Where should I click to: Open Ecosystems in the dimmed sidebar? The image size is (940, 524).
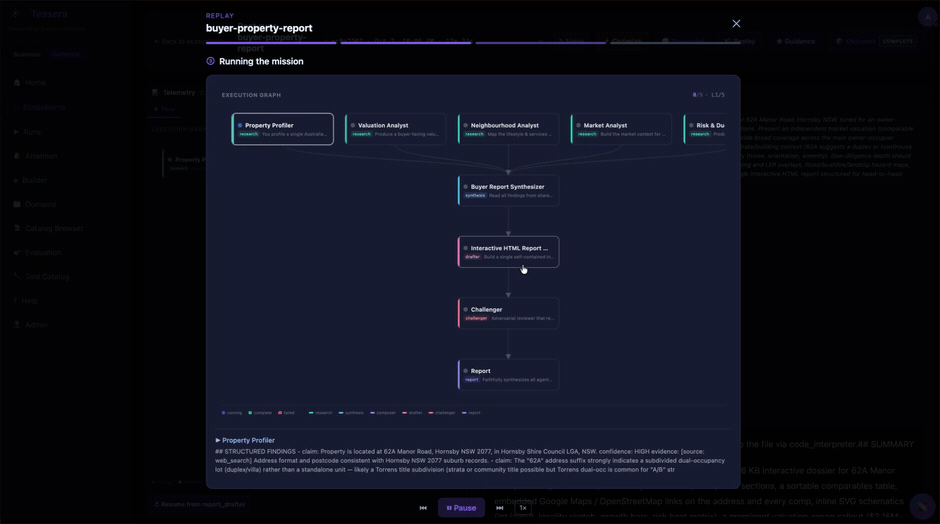pyautogui.click(x=44, y=107)
